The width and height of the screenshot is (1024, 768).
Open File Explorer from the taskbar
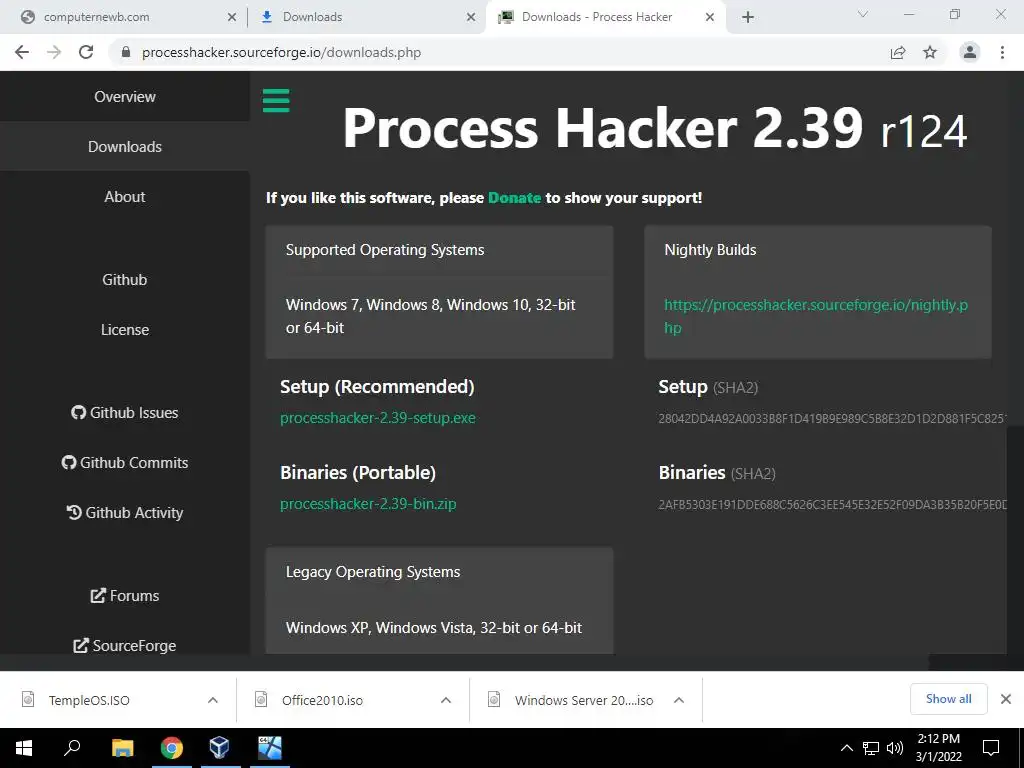click(x=122, y=748)
